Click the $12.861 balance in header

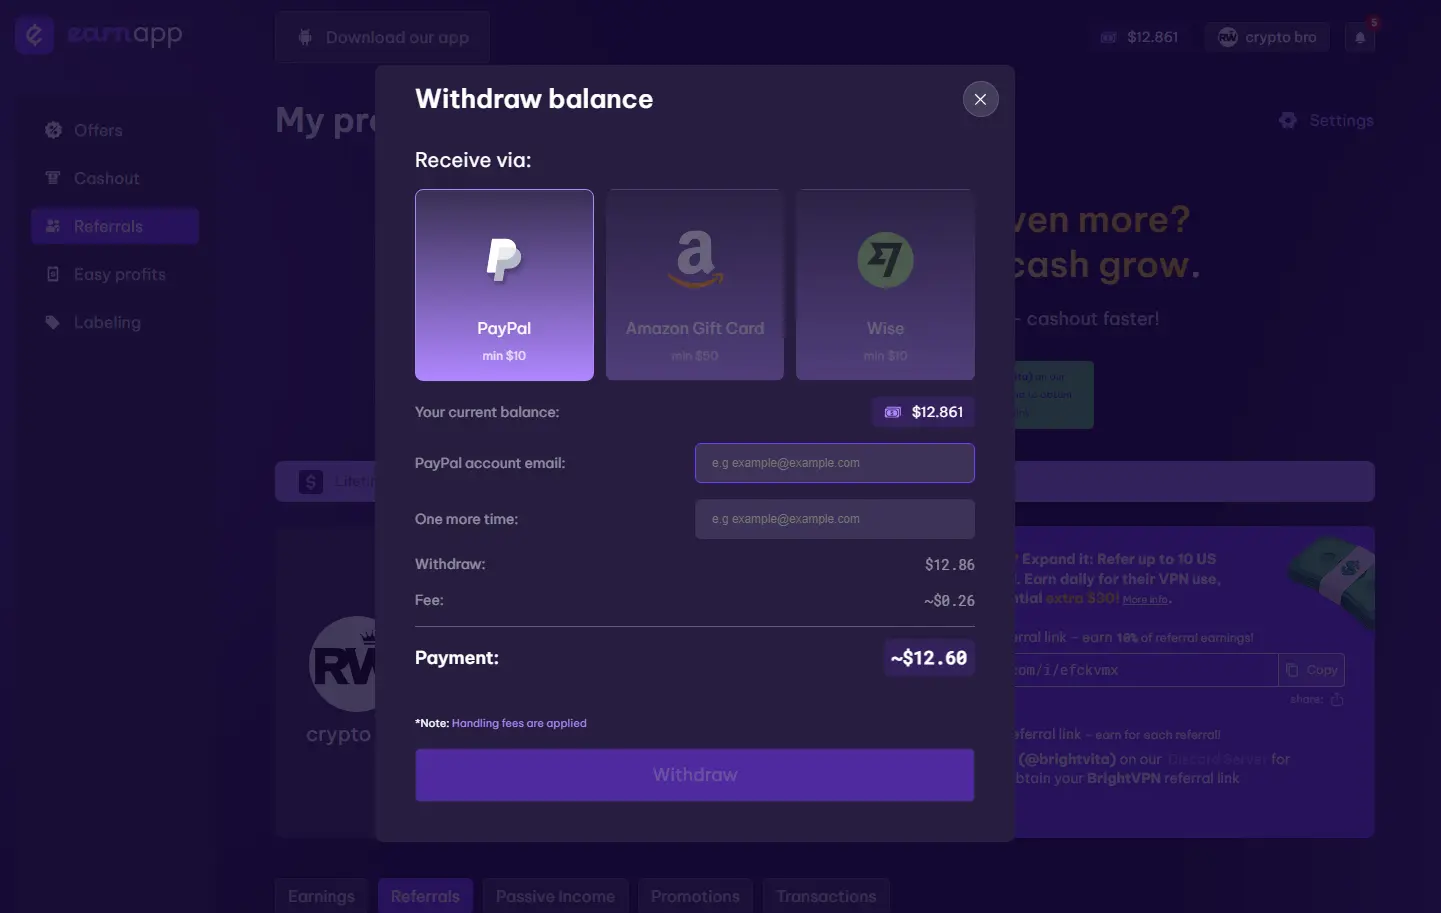tap(1152, 37)
